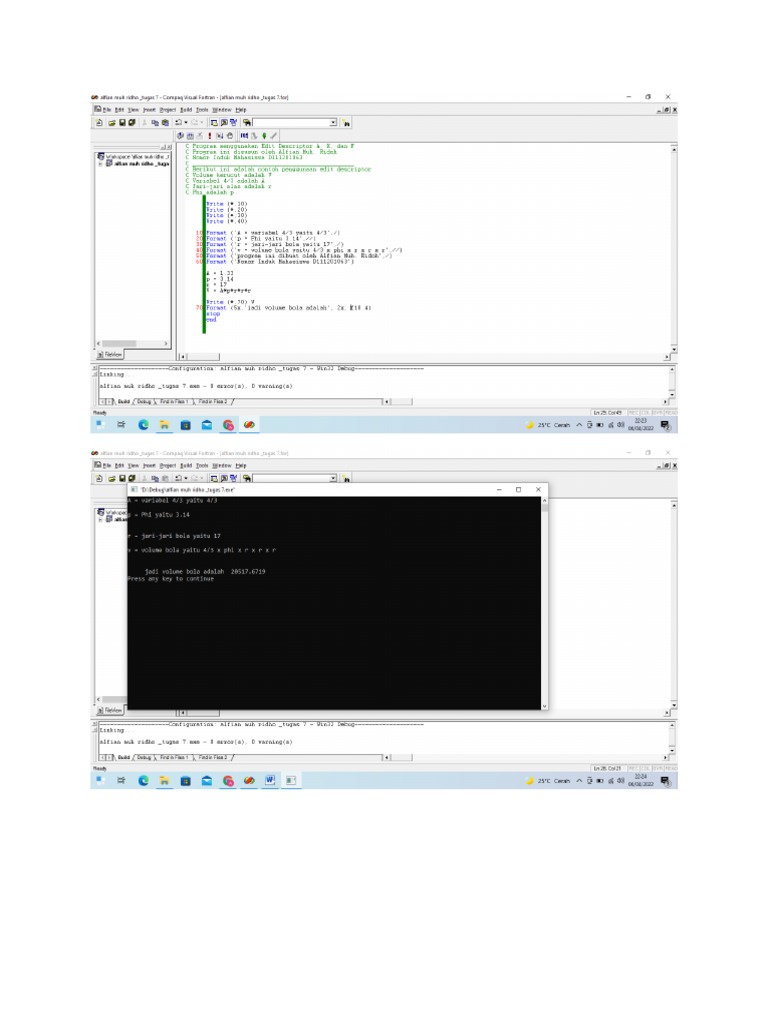This screenshot has height=1024, width=768.
Task: Open Window menu in code-editor screenshot
Action: (222, 110)
